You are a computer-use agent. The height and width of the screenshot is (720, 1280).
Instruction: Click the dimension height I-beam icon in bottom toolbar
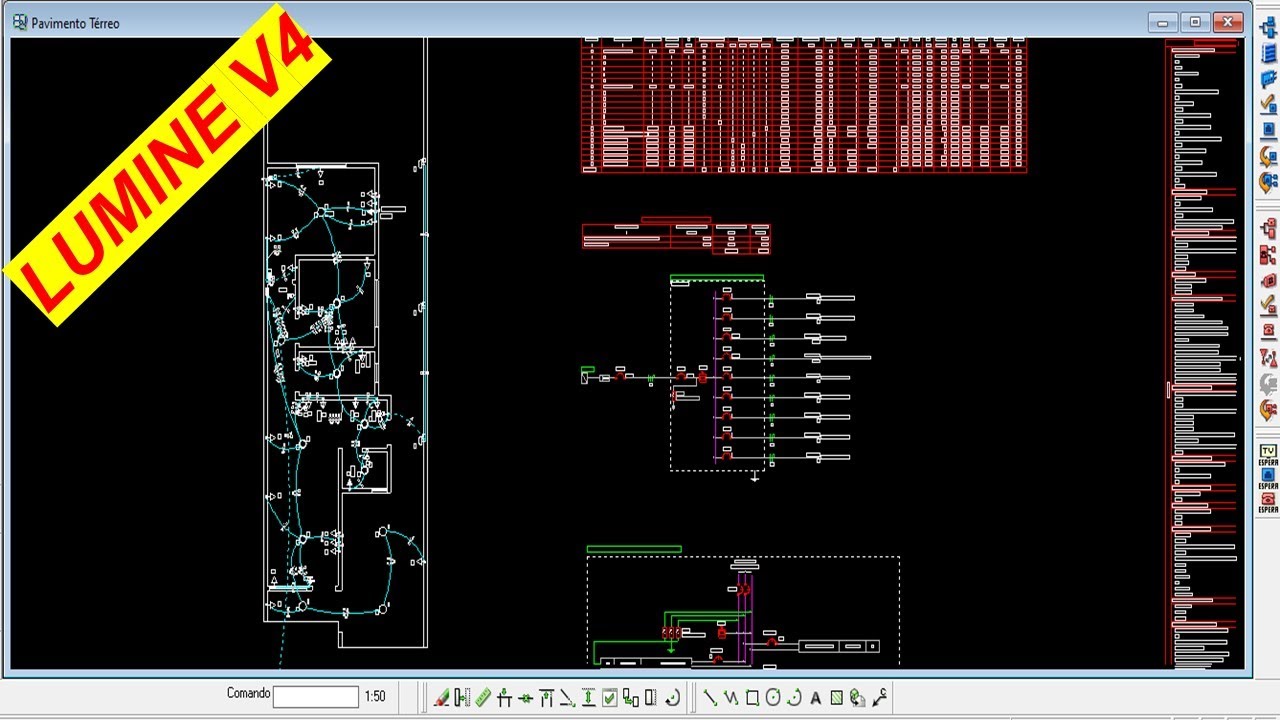click(x=588, y=697)
